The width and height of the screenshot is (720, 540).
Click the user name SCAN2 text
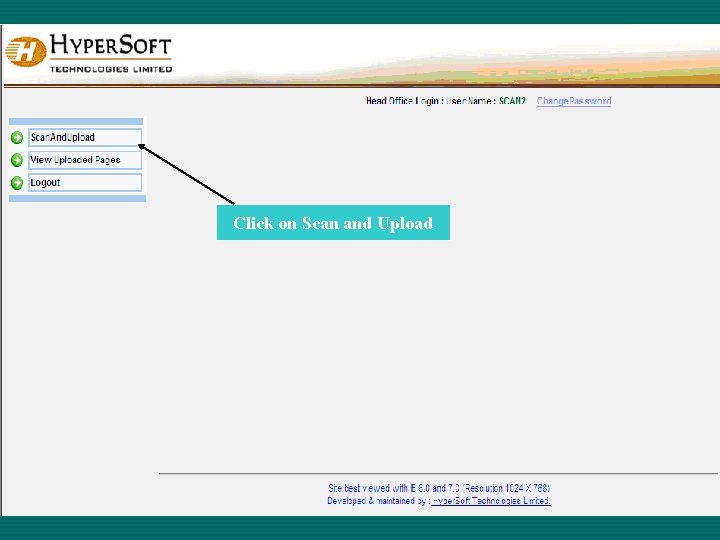[512, 101]
